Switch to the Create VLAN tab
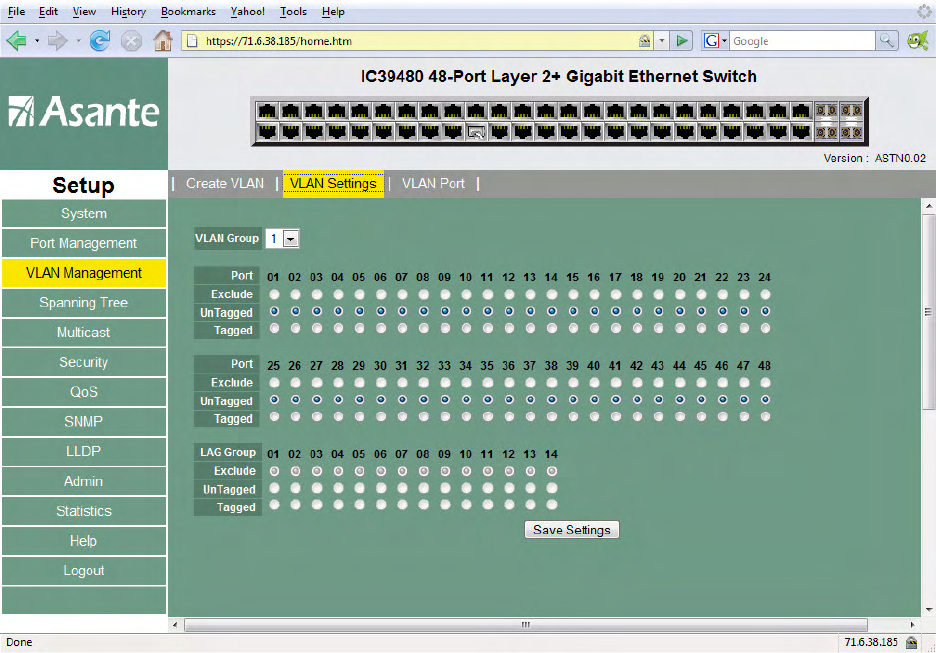Viewport: 936px width, 653px height. (225, 183)
